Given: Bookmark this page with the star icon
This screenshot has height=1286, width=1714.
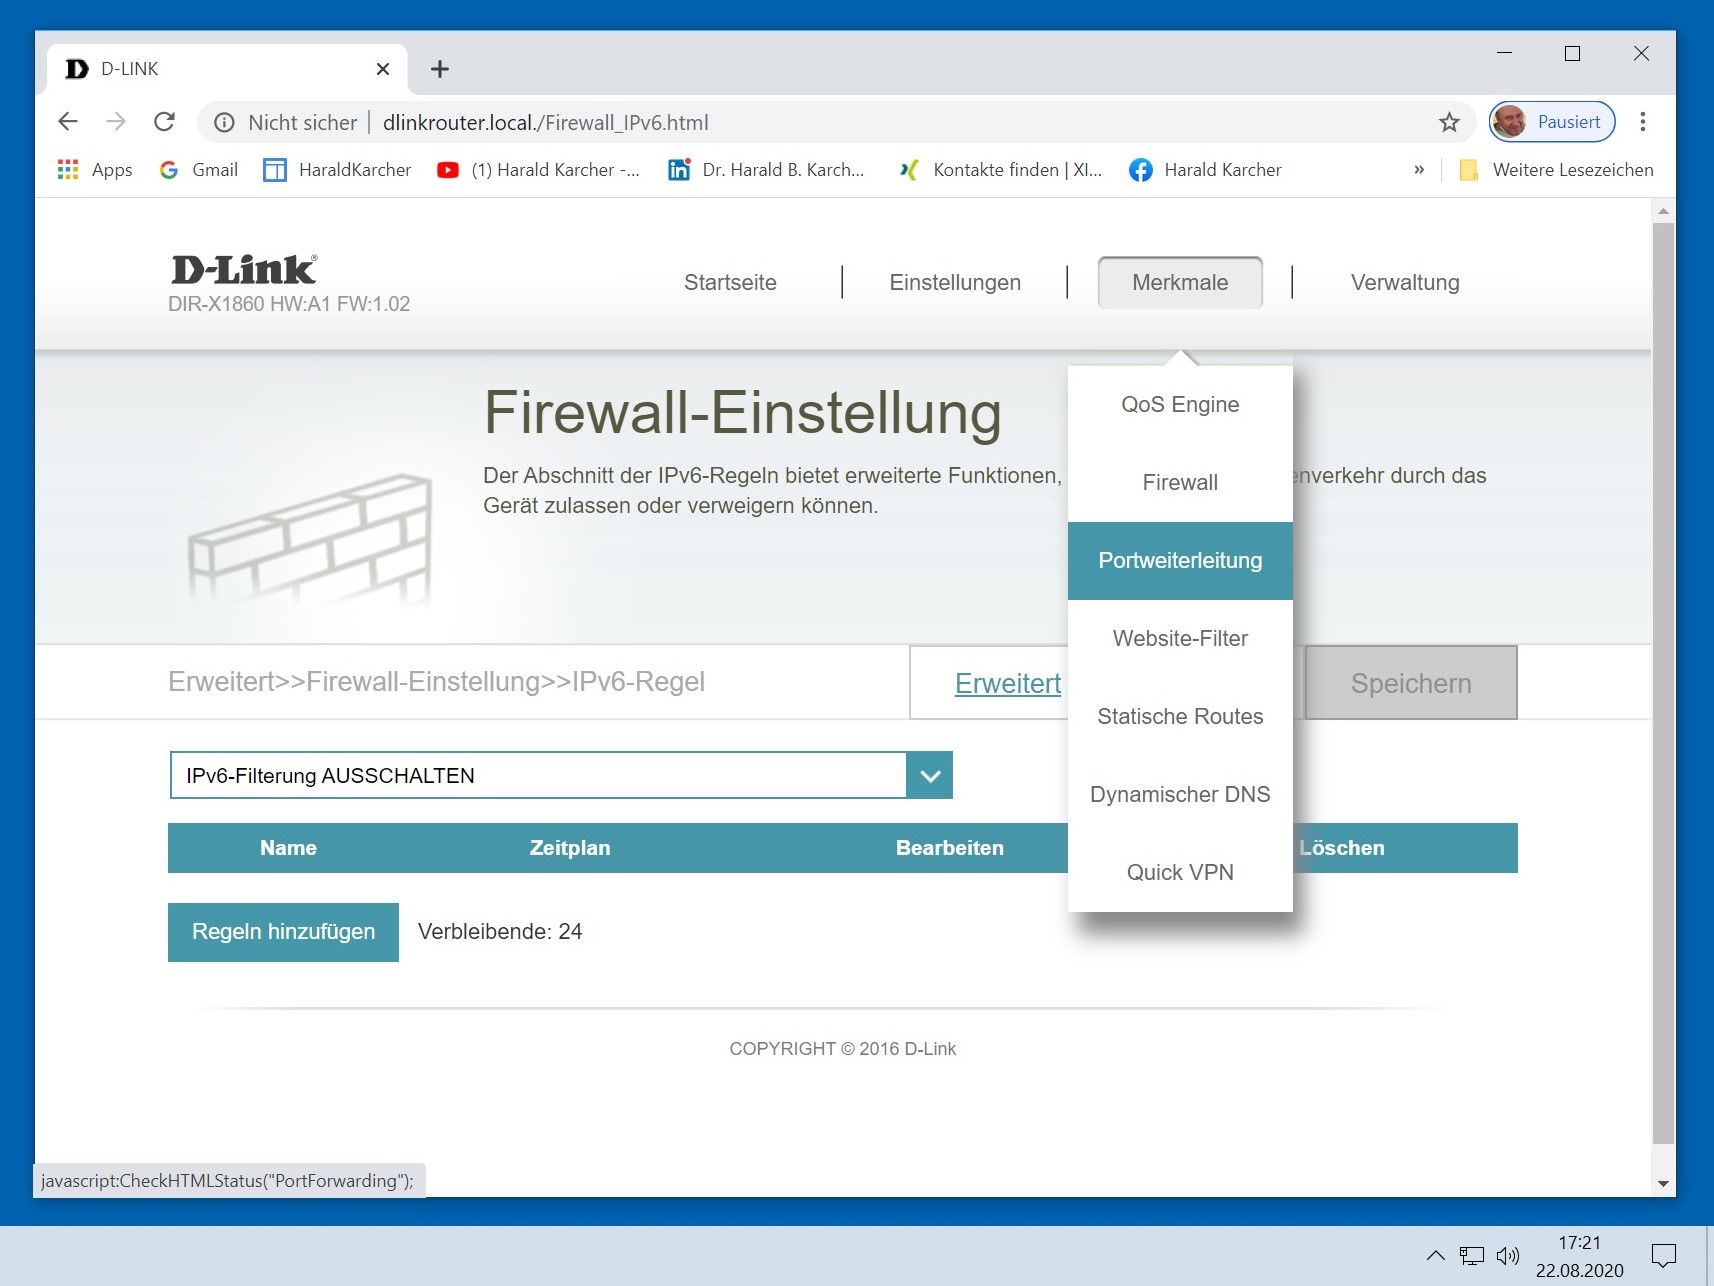Looking at the screenshot, I should [1449, 122].
